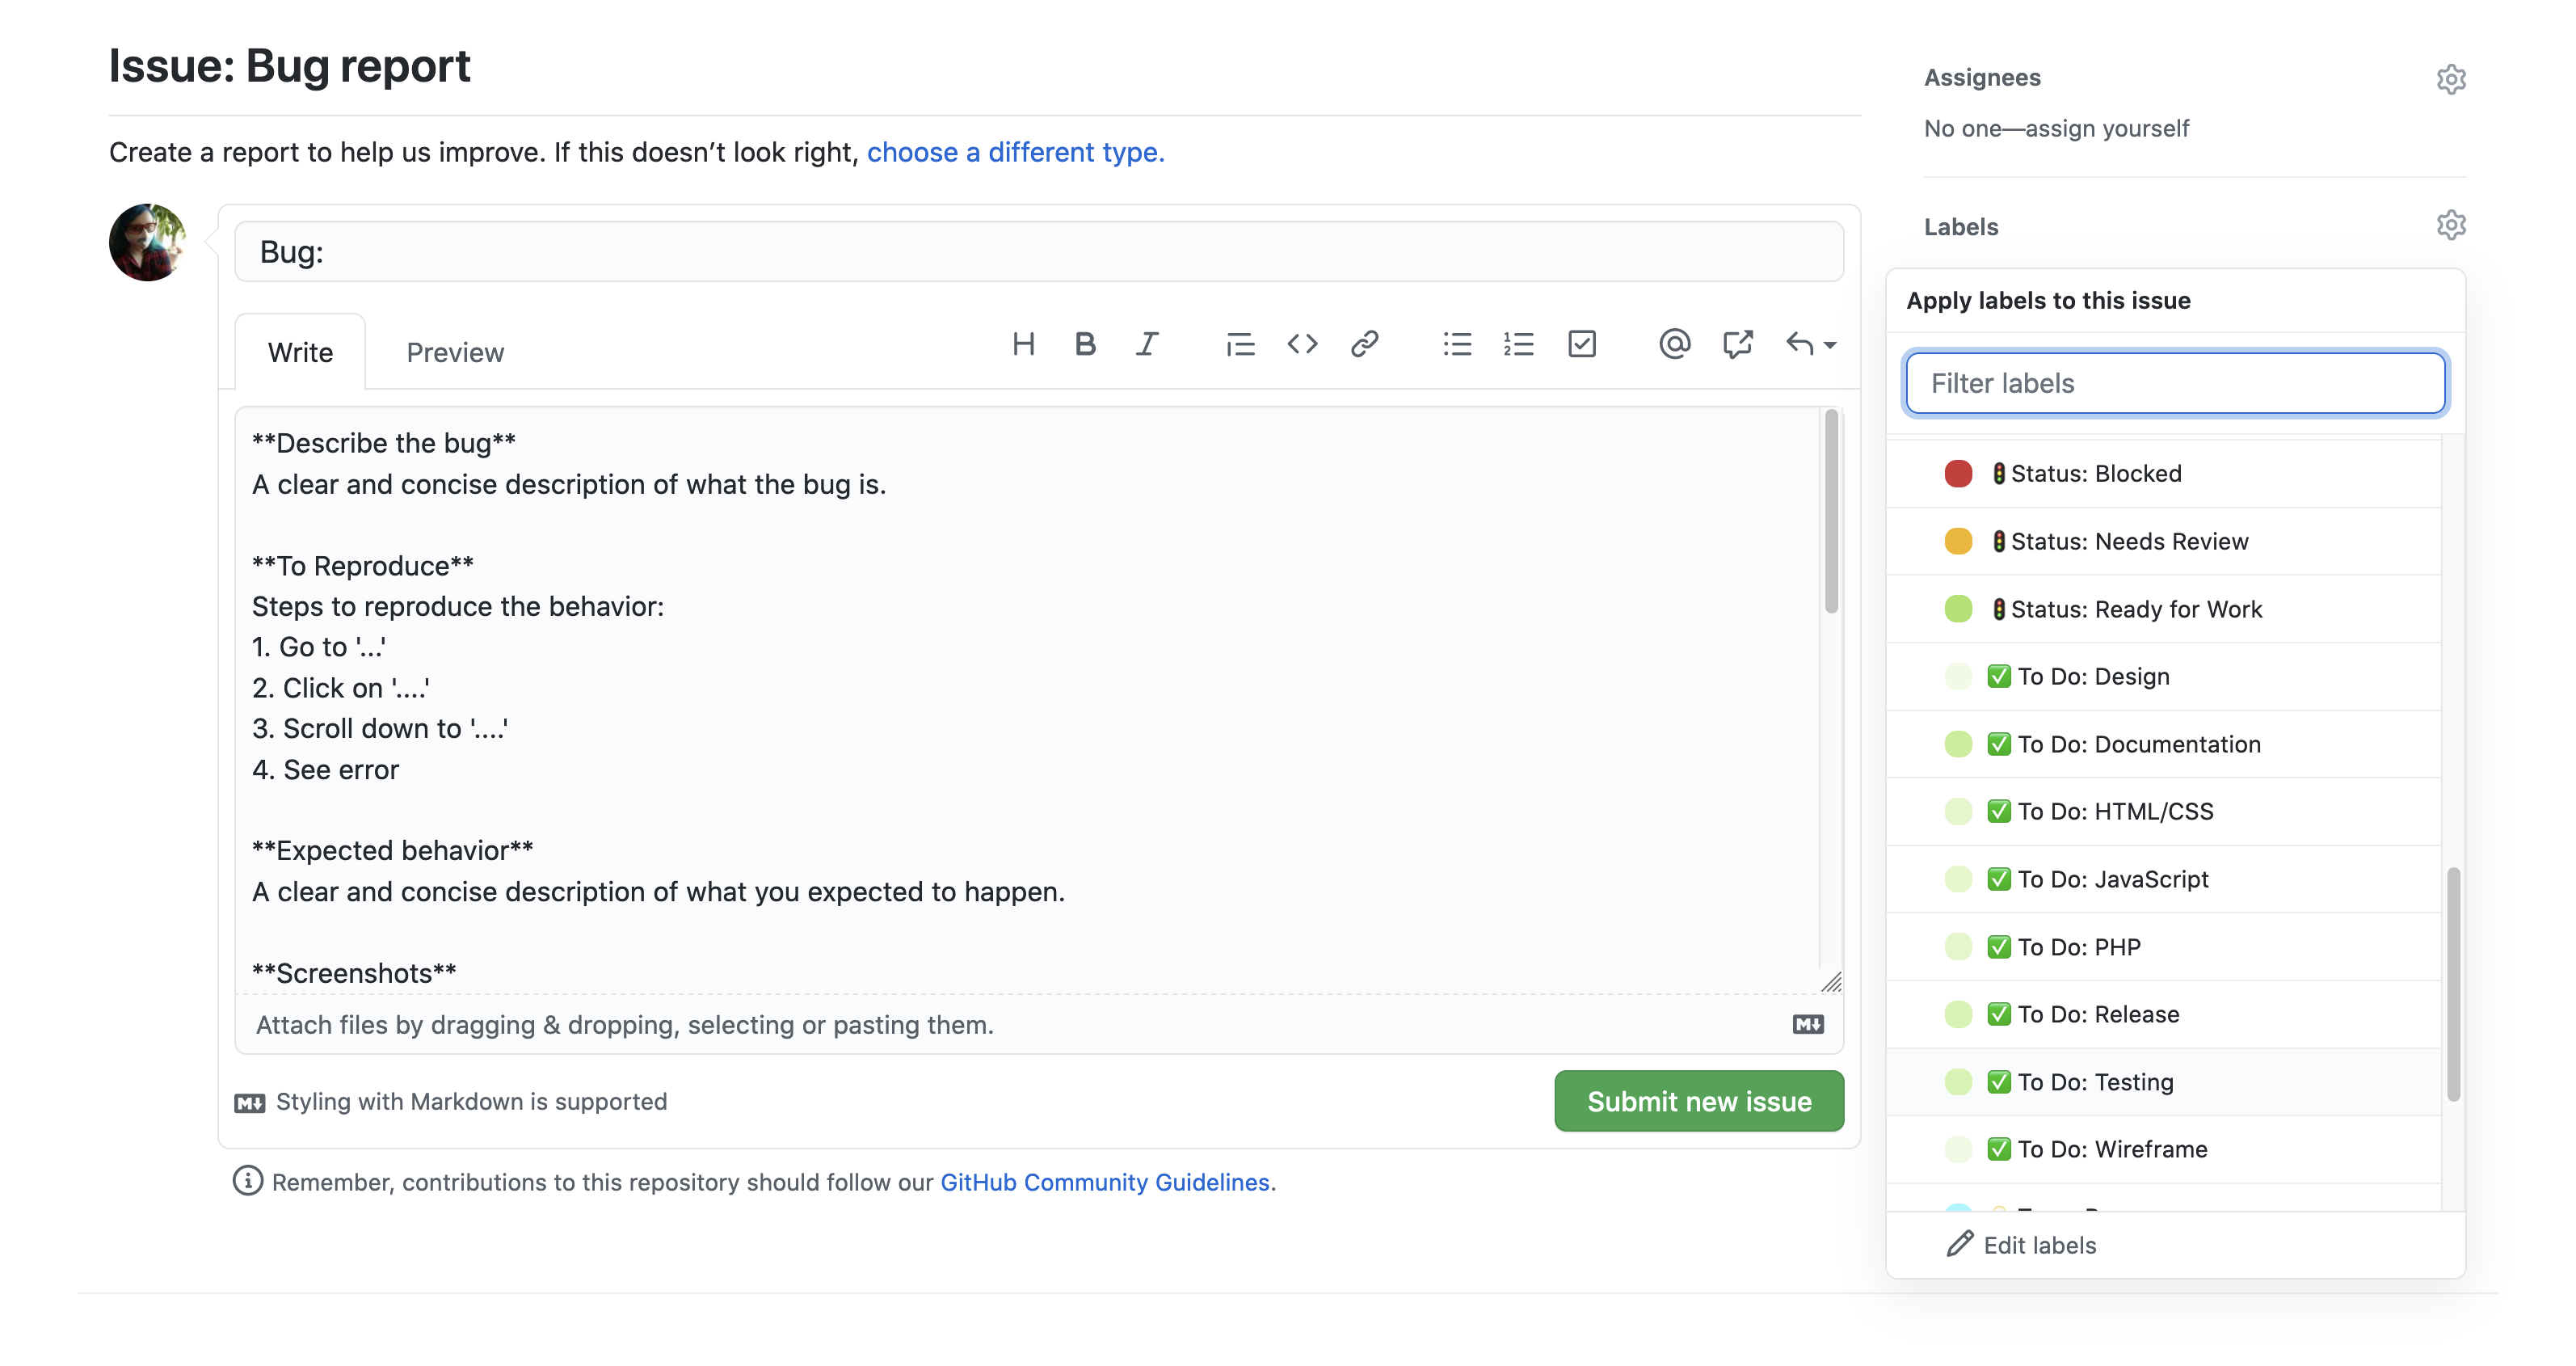
Task: Click the pencil icon for Edit labels
Action: click(x=1960, y=1244)
